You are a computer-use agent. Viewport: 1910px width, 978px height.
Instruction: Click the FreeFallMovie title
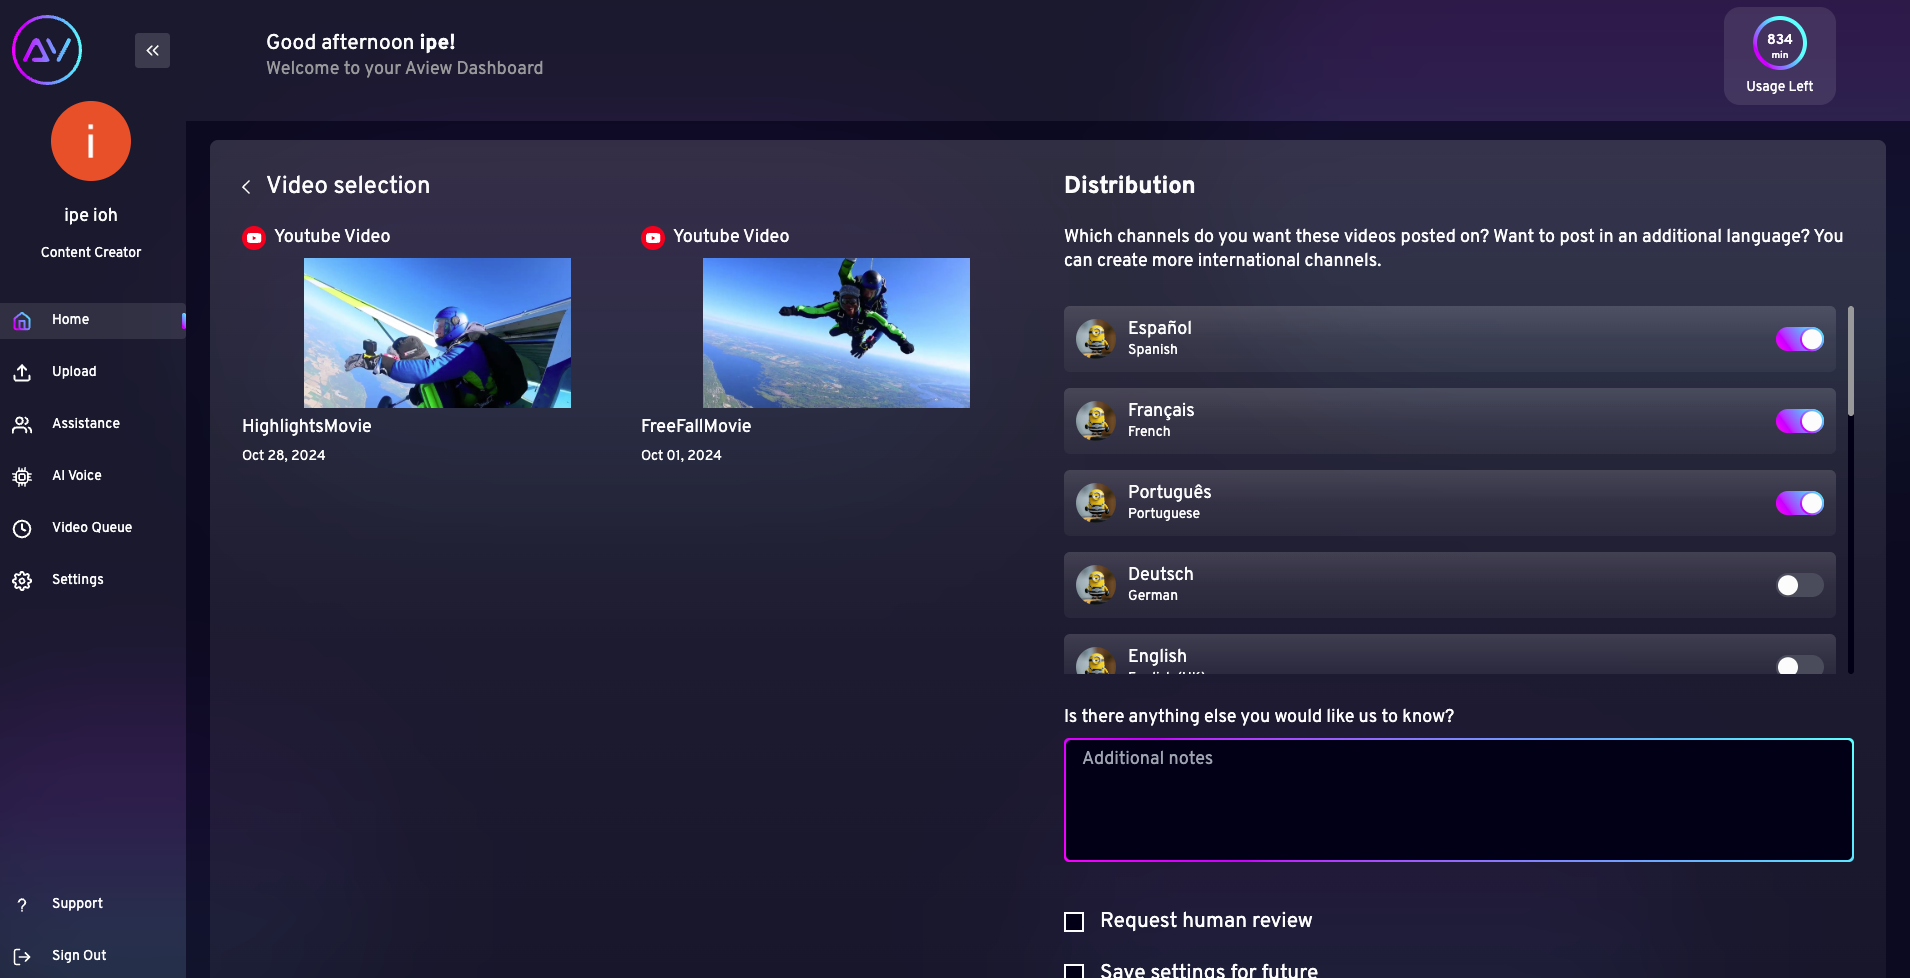click(696, 426)
